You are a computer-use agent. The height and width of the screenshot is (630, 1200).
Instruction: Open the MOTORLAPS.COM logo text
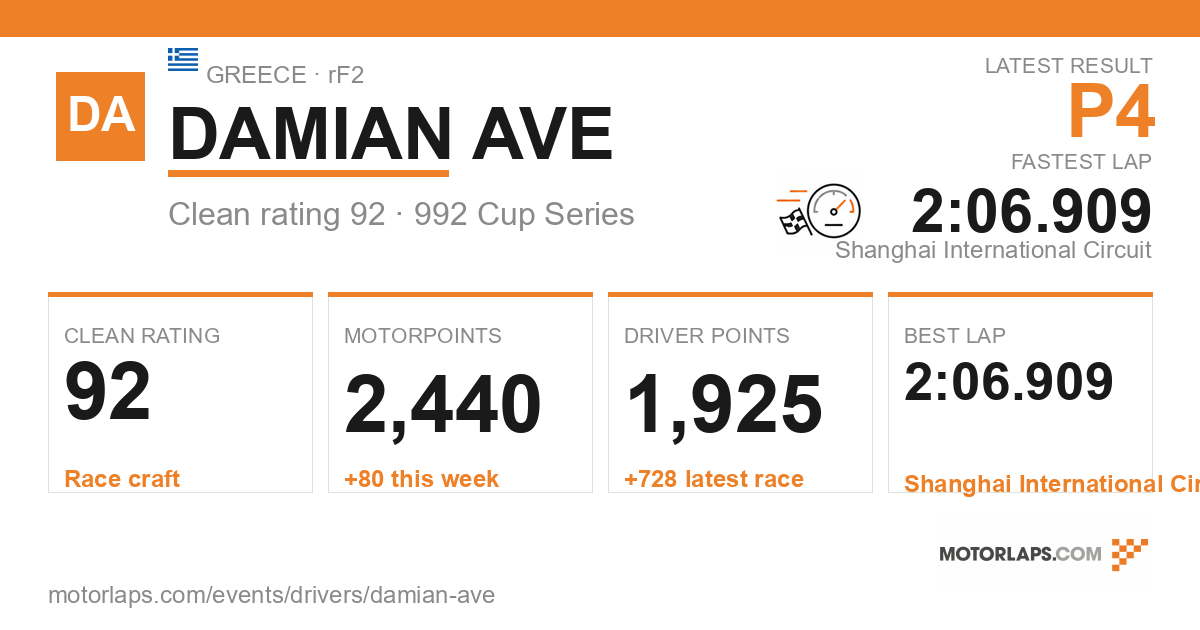(x=1020, y=554)
